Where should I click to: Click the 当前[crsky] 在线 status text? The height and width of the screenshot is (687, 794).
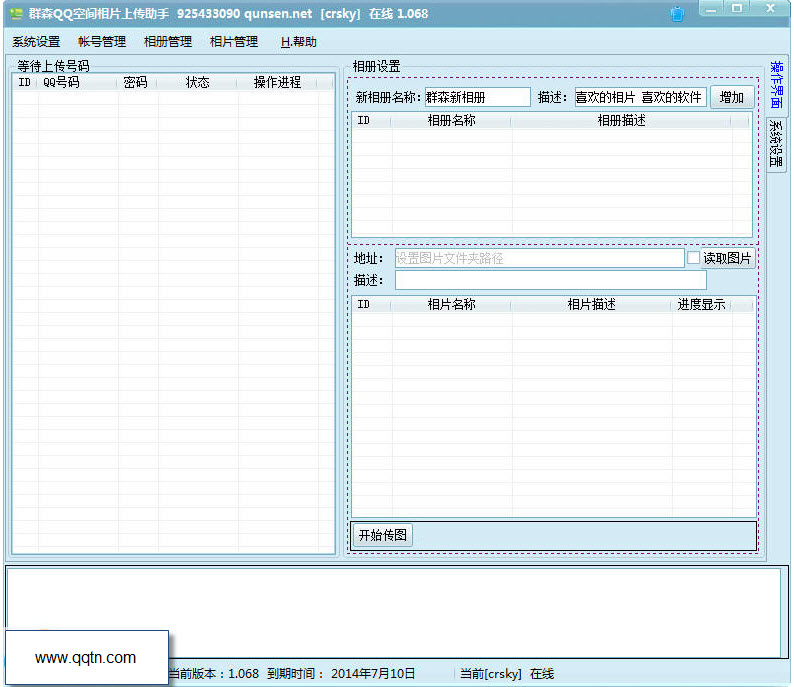coord(507,673)
